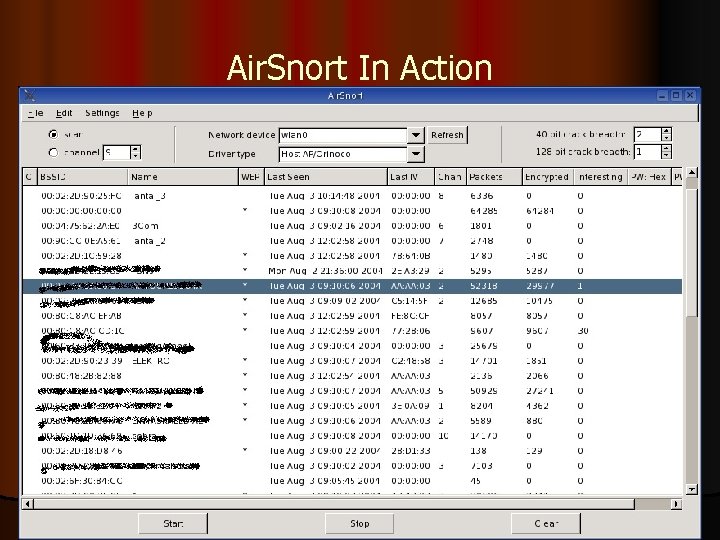
Task: Sort by the Last Seen column header
Action: 326,177
